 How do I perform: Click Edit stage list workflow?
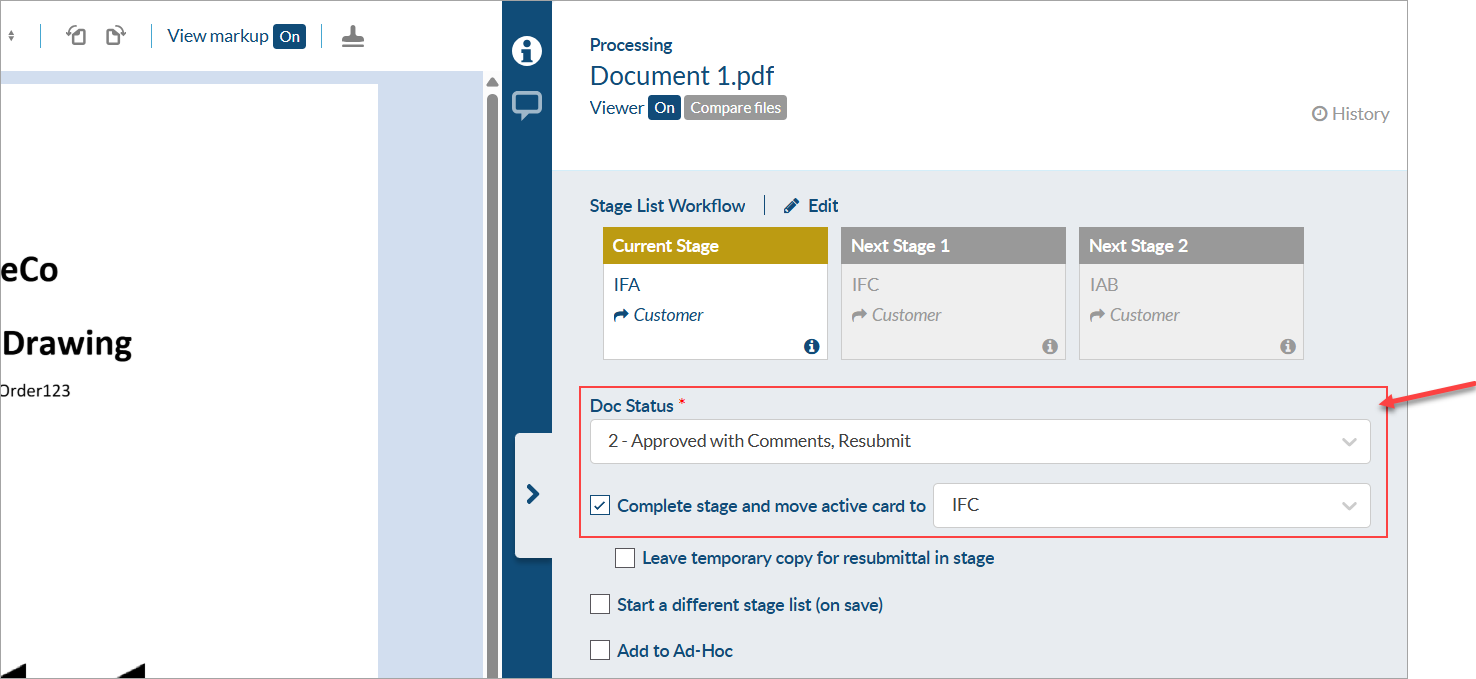pos(811,205)
